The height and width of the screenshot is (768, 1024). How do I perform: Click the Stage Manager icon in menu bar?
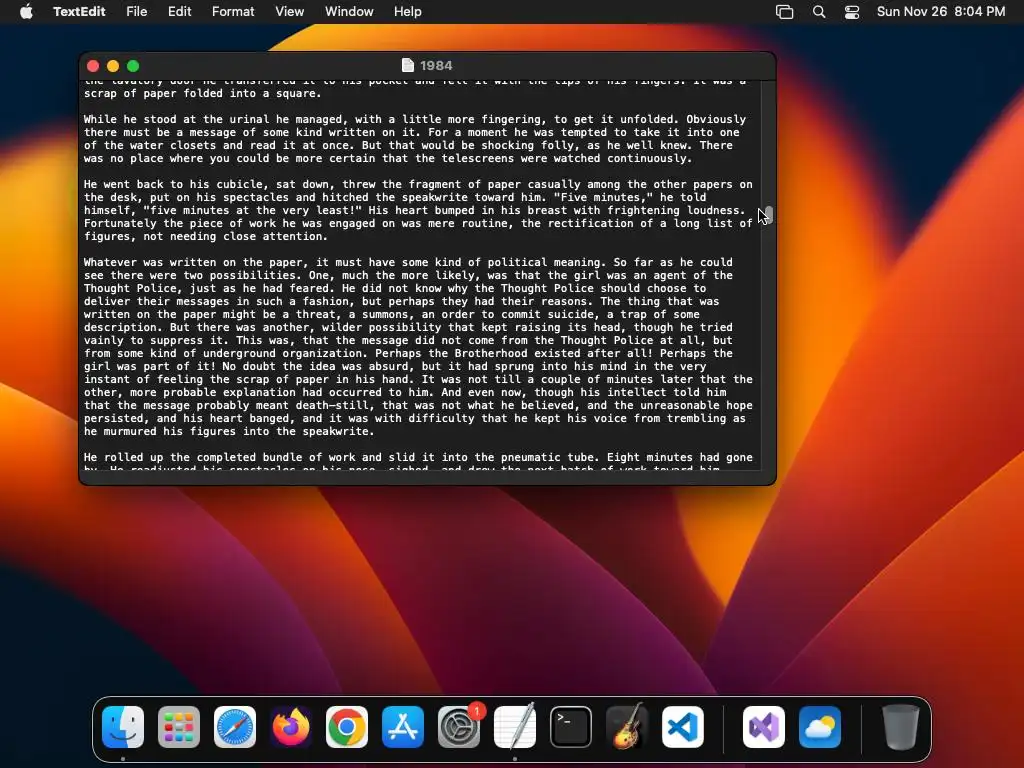[784, 12]
